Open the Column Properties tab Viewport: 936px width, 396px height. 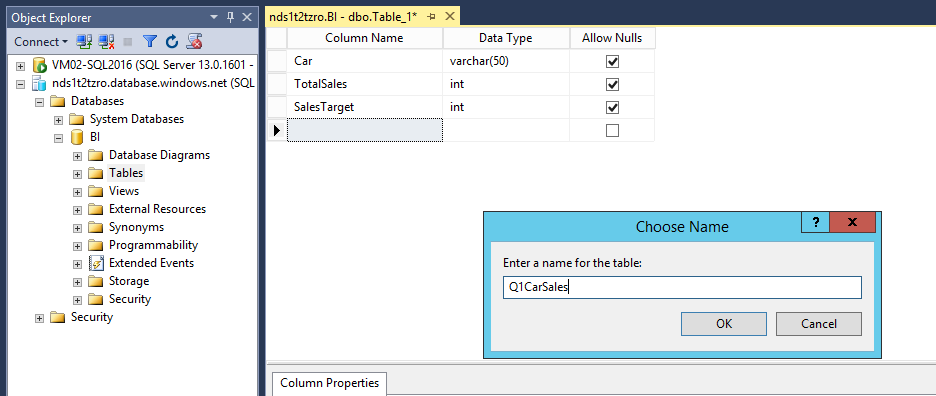click(330, 383)
